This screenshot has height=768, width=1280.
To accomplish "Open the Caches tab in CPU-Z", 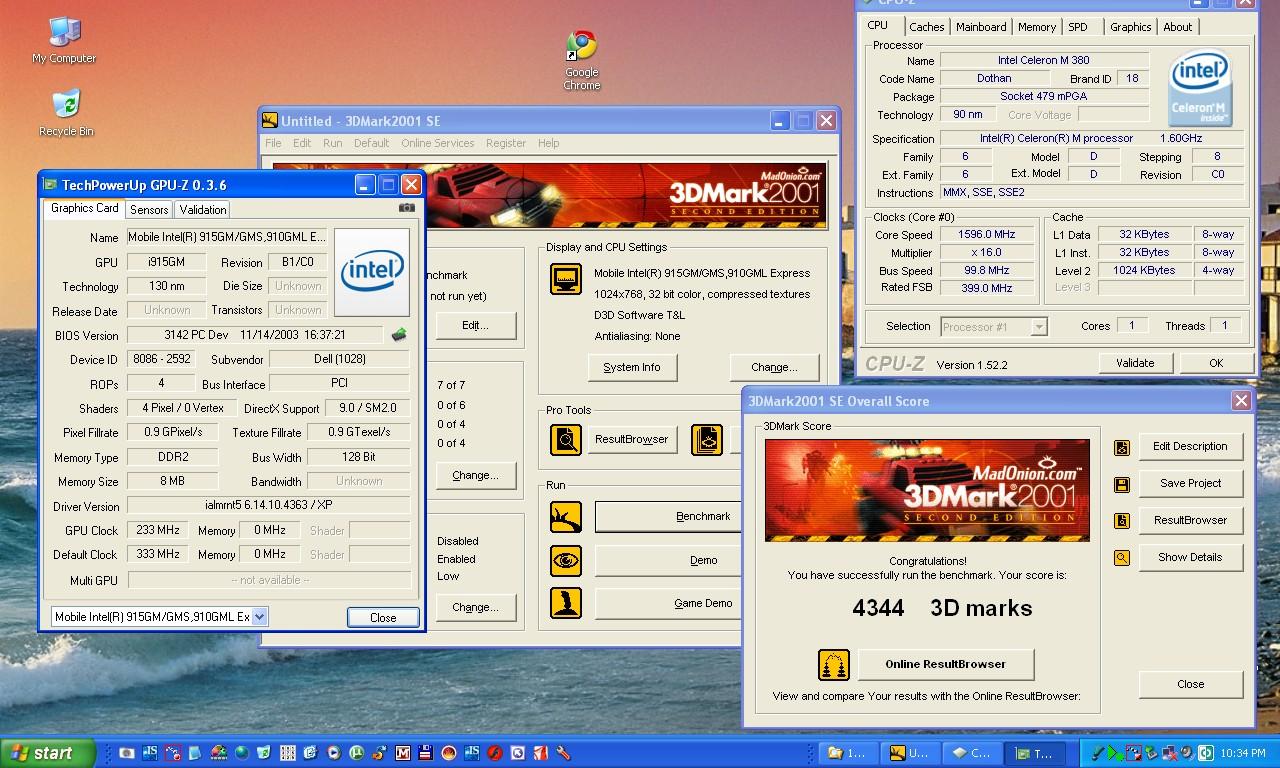I will [x=927, y=27].
